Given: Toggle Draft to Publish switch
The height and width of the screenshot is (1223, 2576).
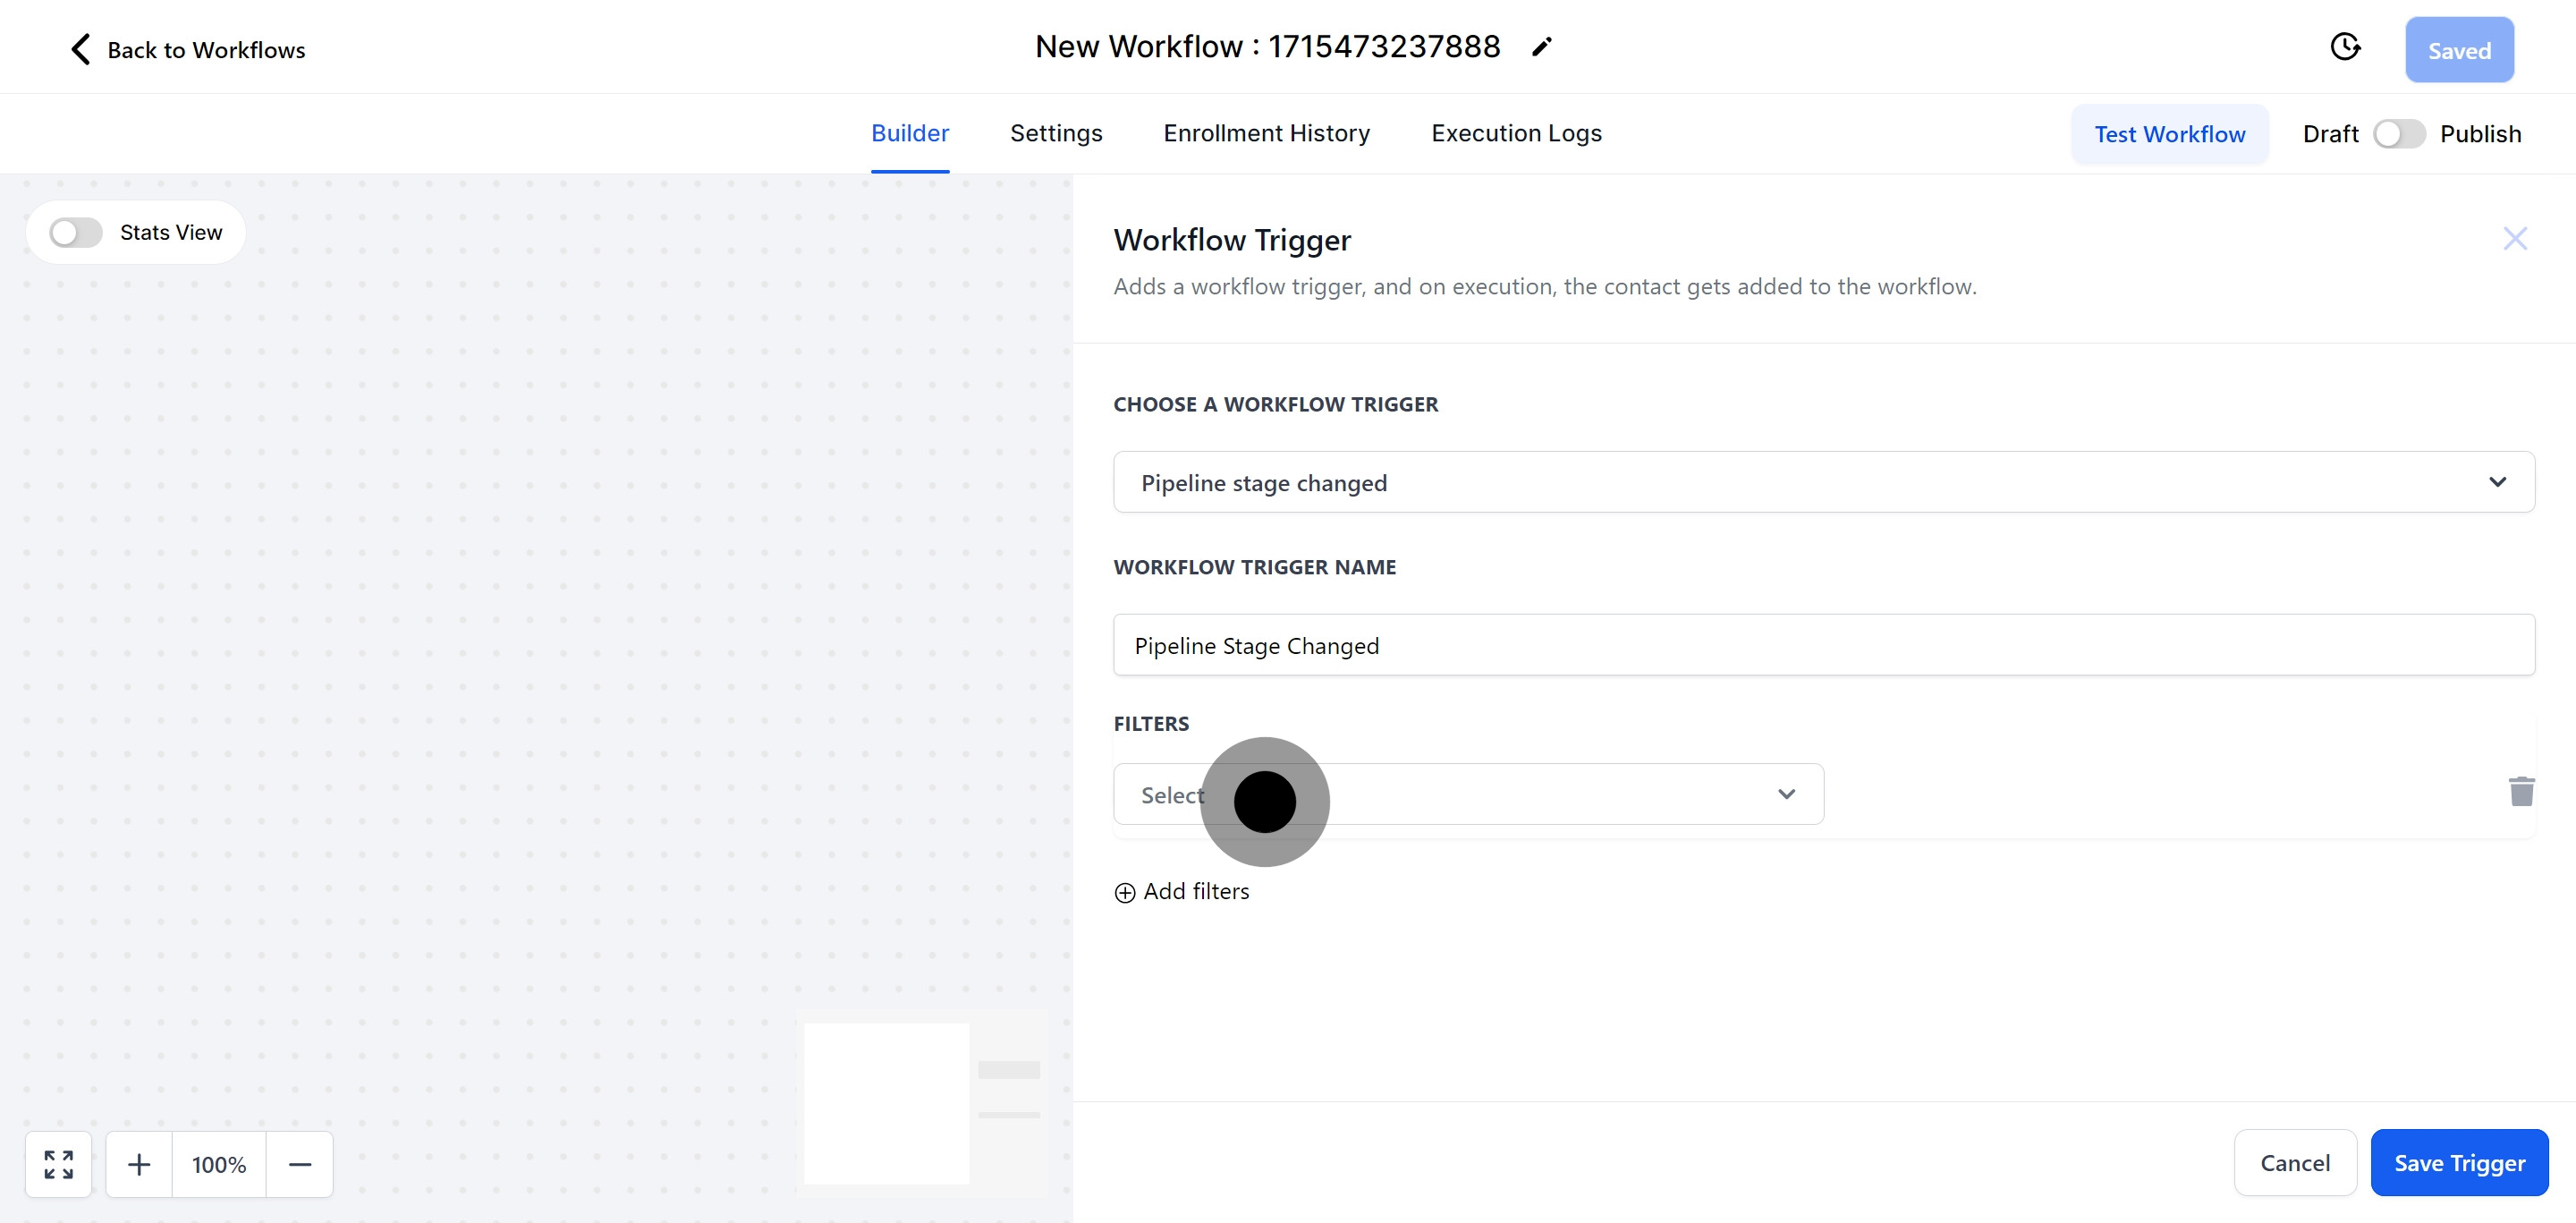Looking at the screenshot, I should point(2398,134).
